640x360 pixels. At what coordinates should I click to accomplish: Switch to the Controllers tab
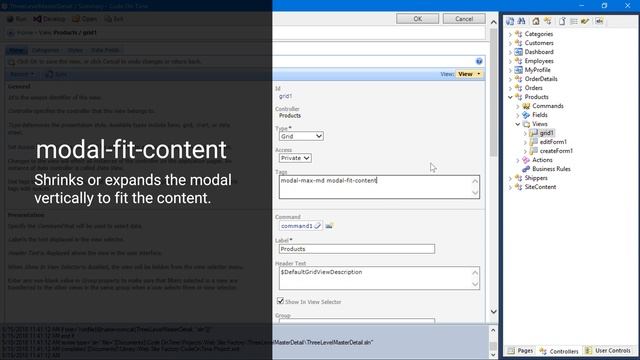[x=559, y=351]
